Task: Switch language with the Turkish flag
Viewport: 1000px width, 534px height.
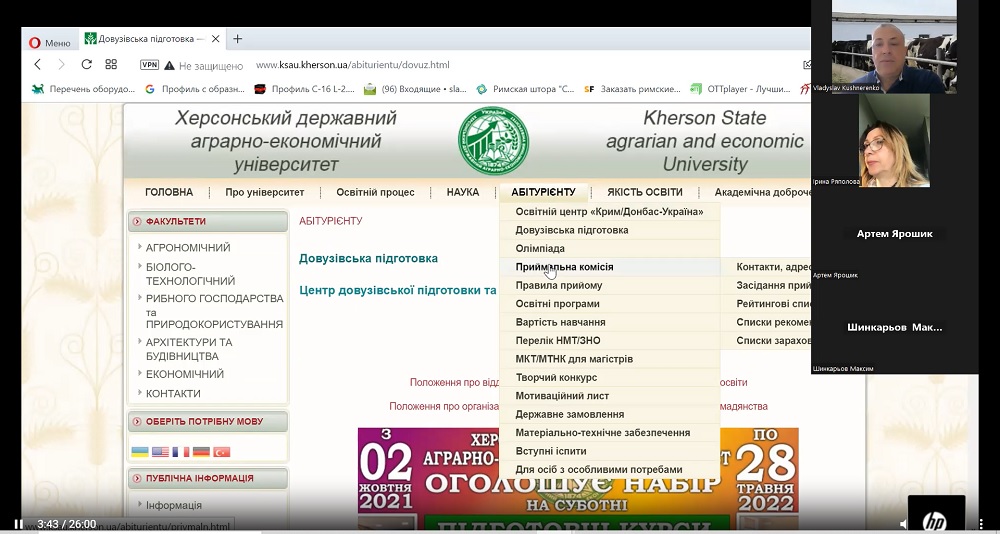Action: (x=221, y=452)
